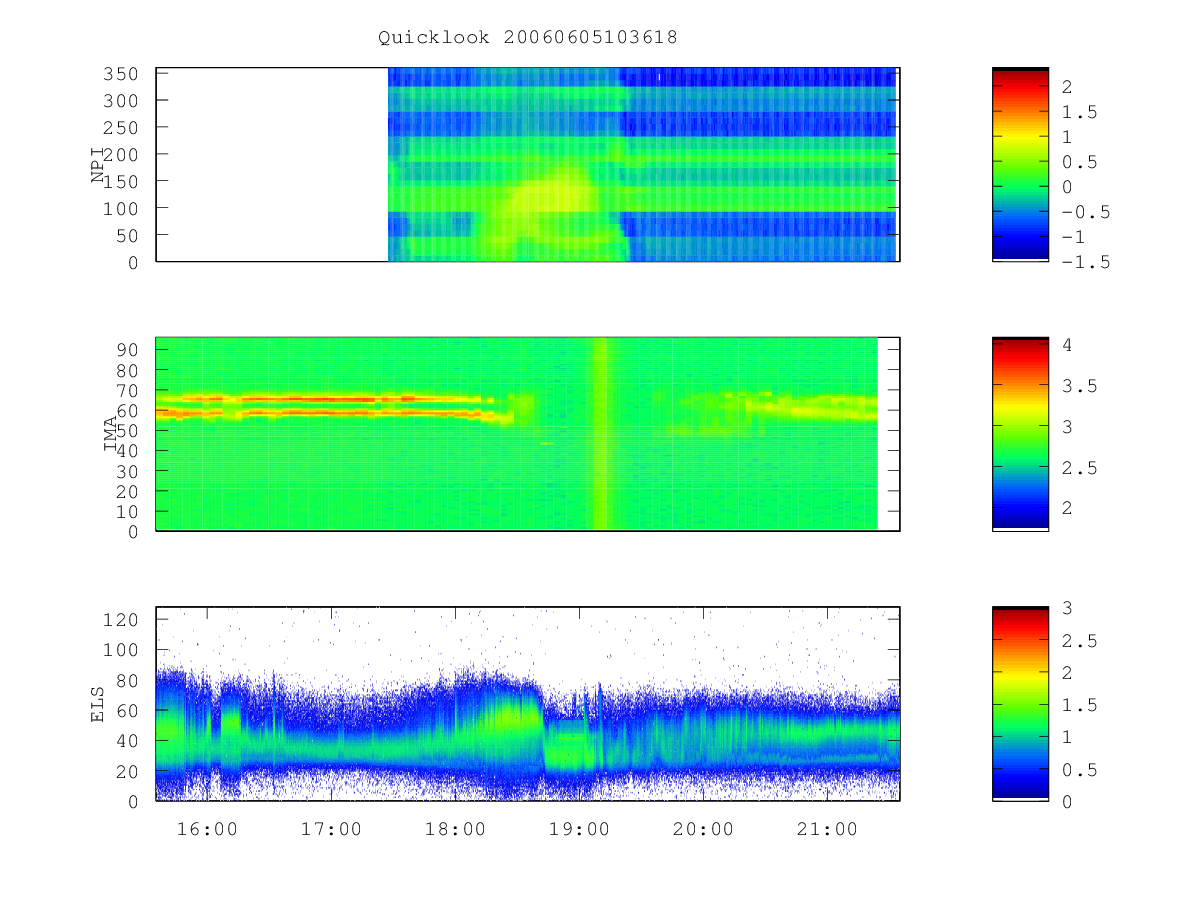
Task: Click the 3 label on ELS color bar
Action: click(x=1067, y=608)
